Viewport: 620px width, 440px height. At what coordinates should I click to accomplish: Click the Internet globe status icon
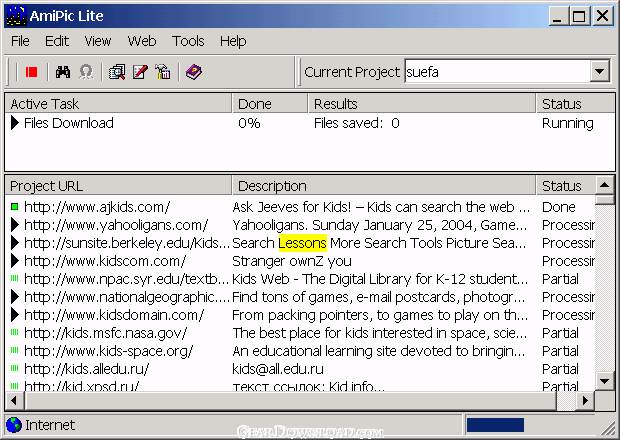coord(14,425)
